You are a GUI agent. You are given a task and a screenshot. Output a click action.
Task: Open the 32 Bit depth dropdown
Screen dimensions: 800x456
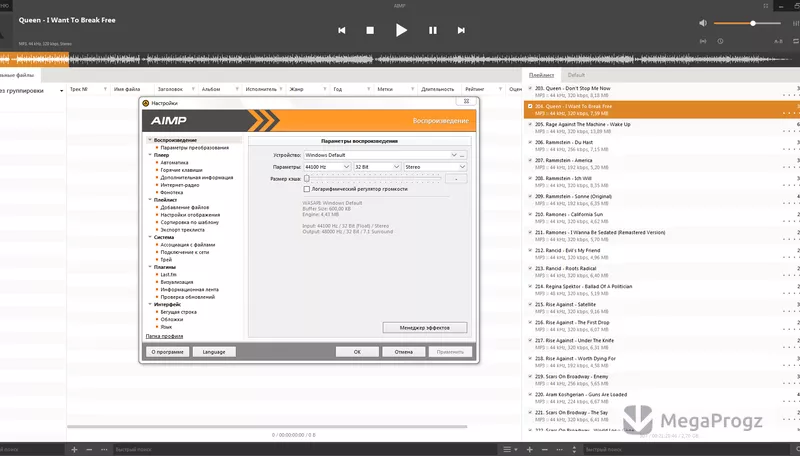click(x=377, y=167)
